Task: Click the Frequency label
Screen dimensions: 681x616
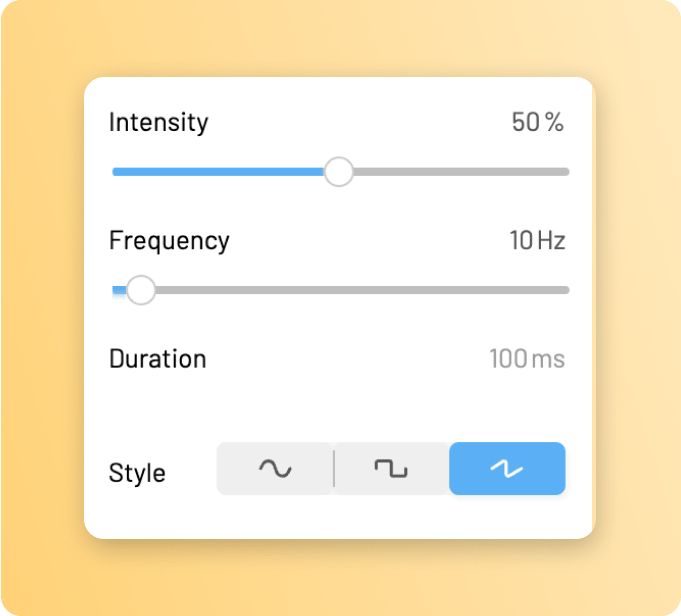Action: click(169, 241)
